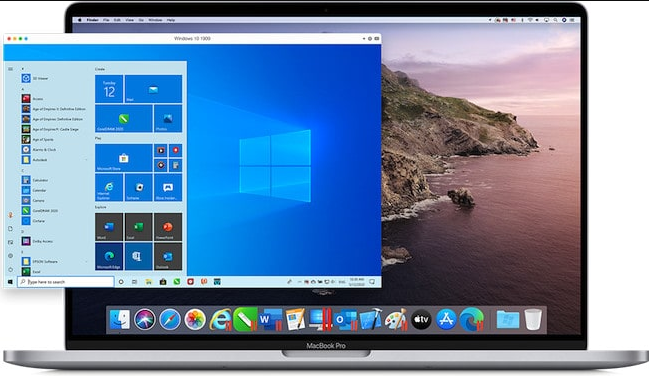
Task: Open Apple TV app in Dock
Action: [421, 320]
